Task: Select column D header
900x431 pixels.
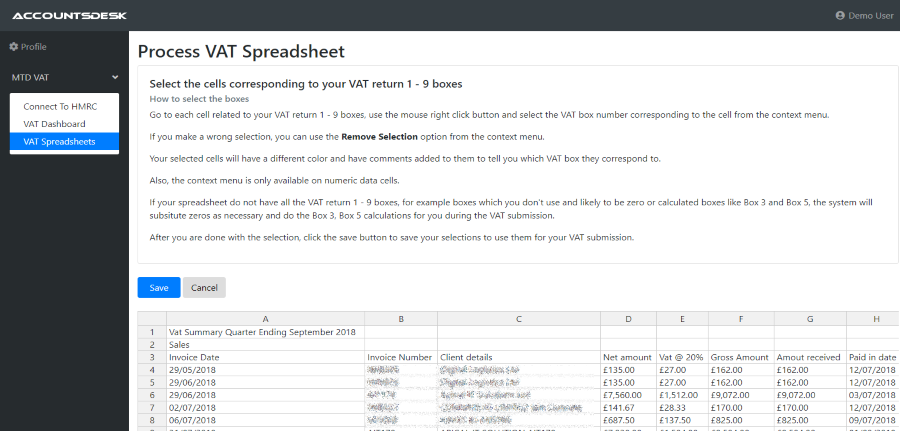Action: tap(628, 319)
